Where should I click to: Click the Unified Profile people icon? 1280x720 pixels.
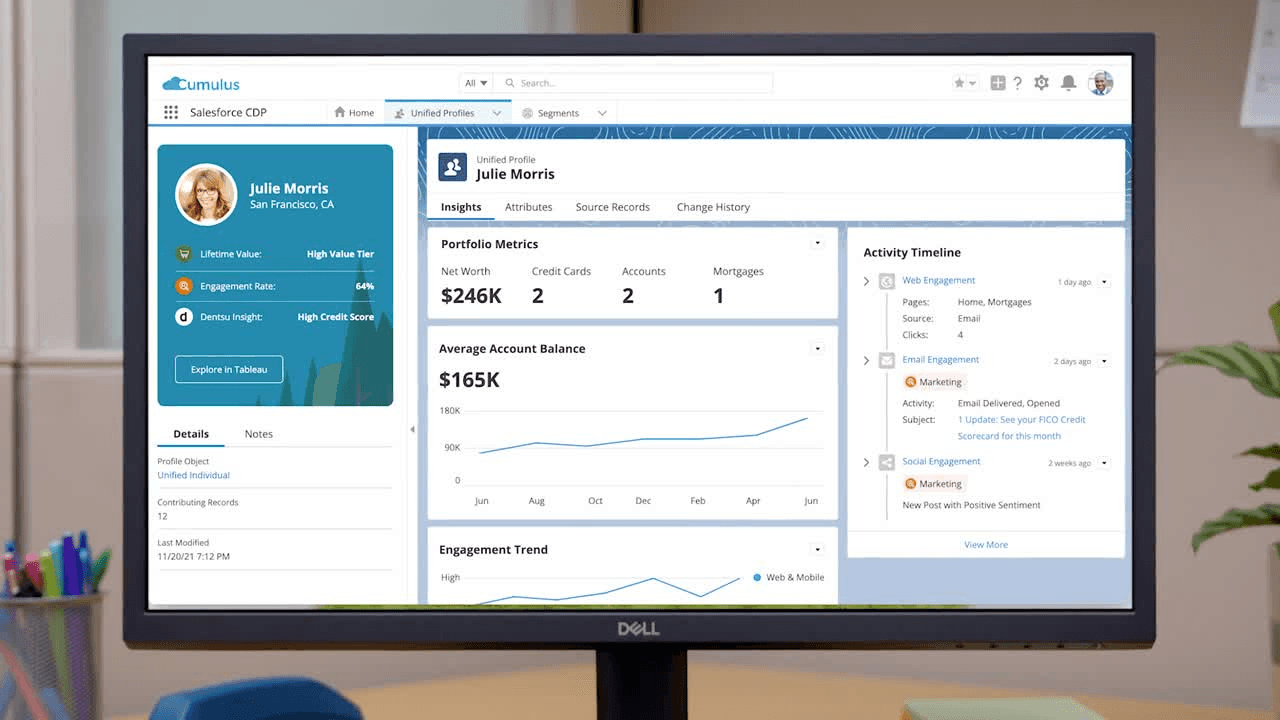453,167
